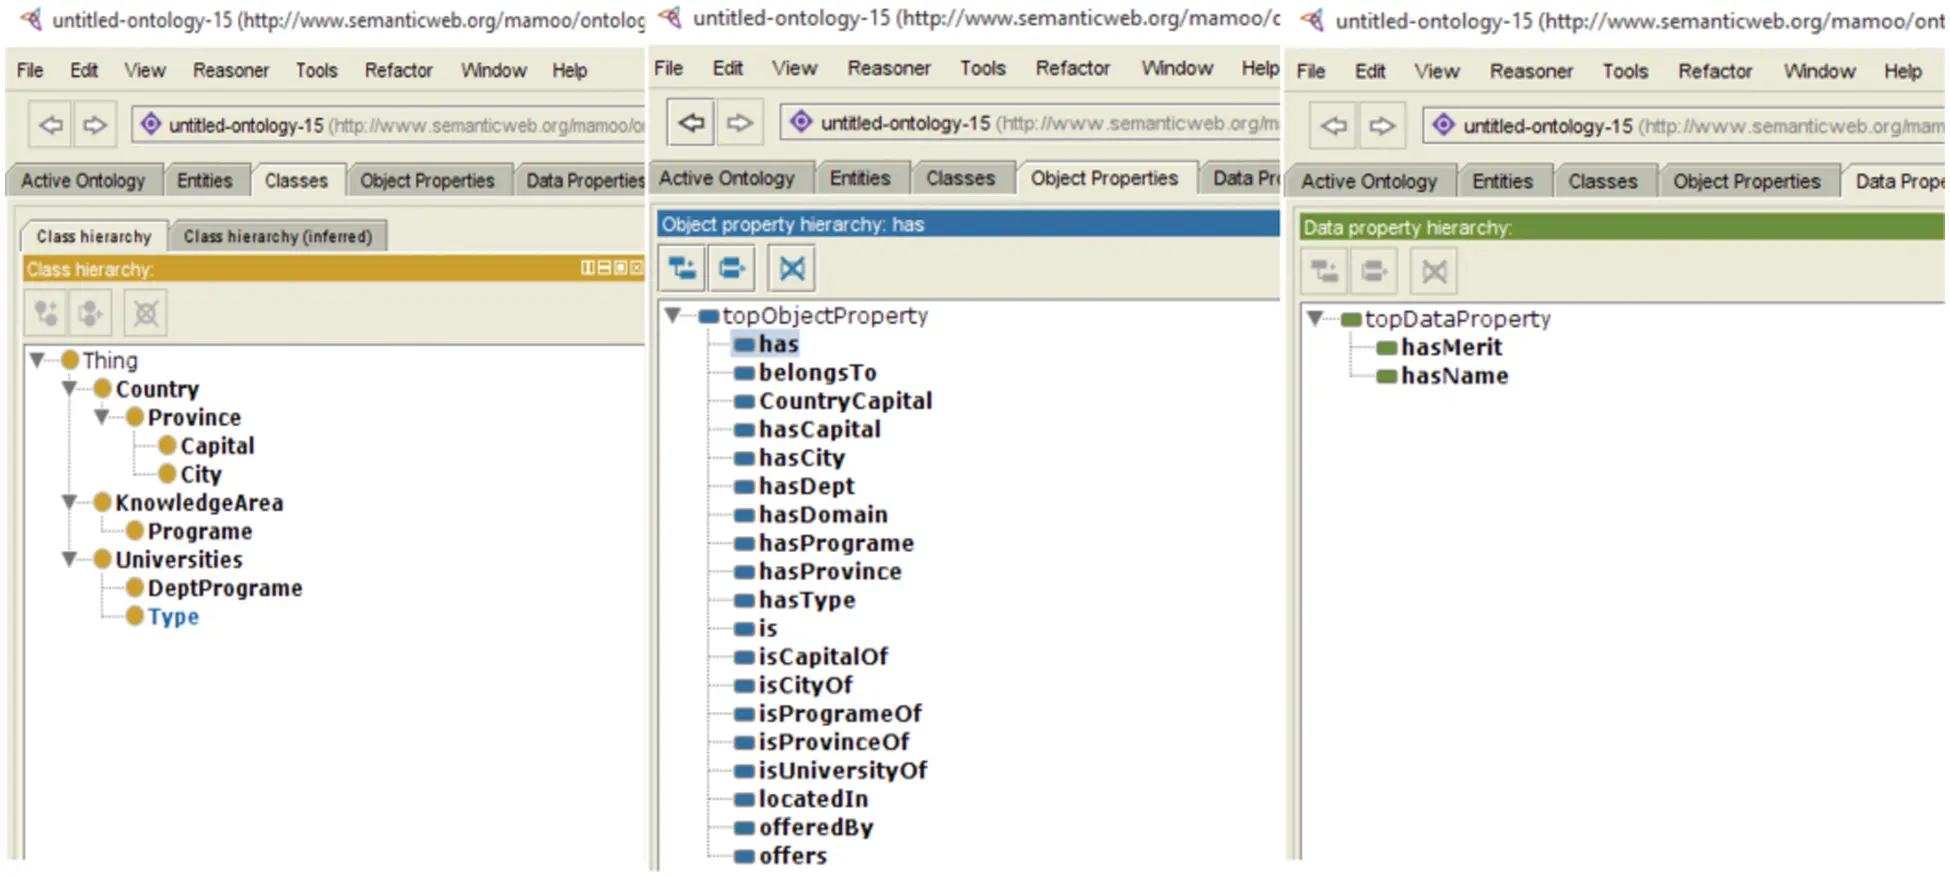
Task: Collapse the Universities class node
Action: pos(70,559)
